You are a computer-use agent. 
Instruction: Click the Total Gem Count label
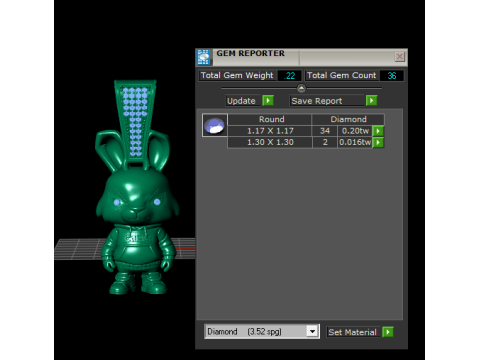click(x=341, y=75)
